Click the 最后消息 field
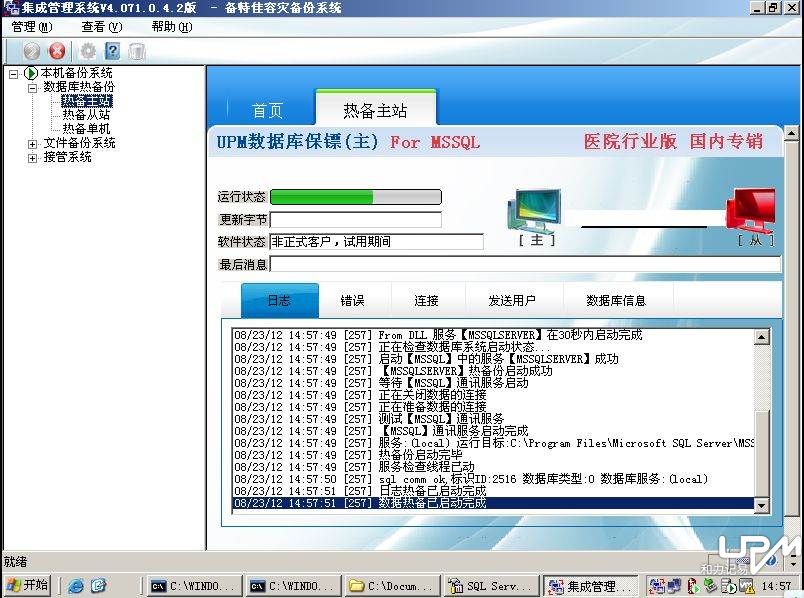The height and width of the screenshot is (598, 804). (x=525, y=265)
